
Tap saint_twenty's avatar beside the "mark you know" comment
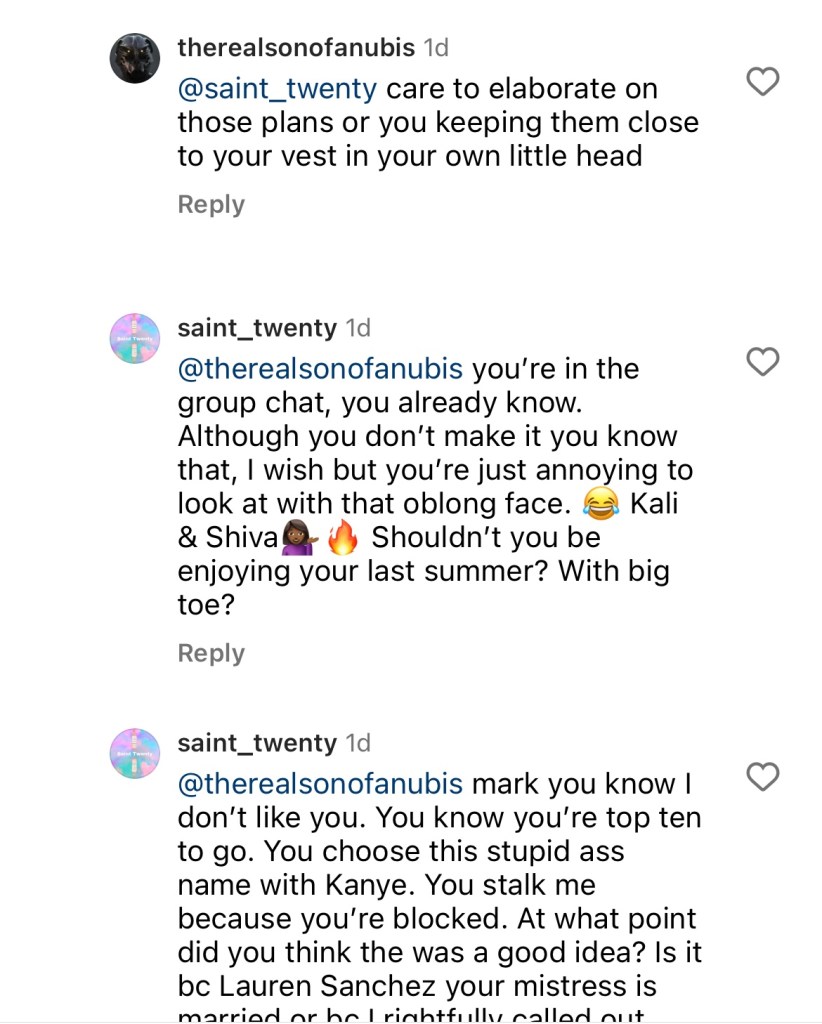(x=135, y=754)
